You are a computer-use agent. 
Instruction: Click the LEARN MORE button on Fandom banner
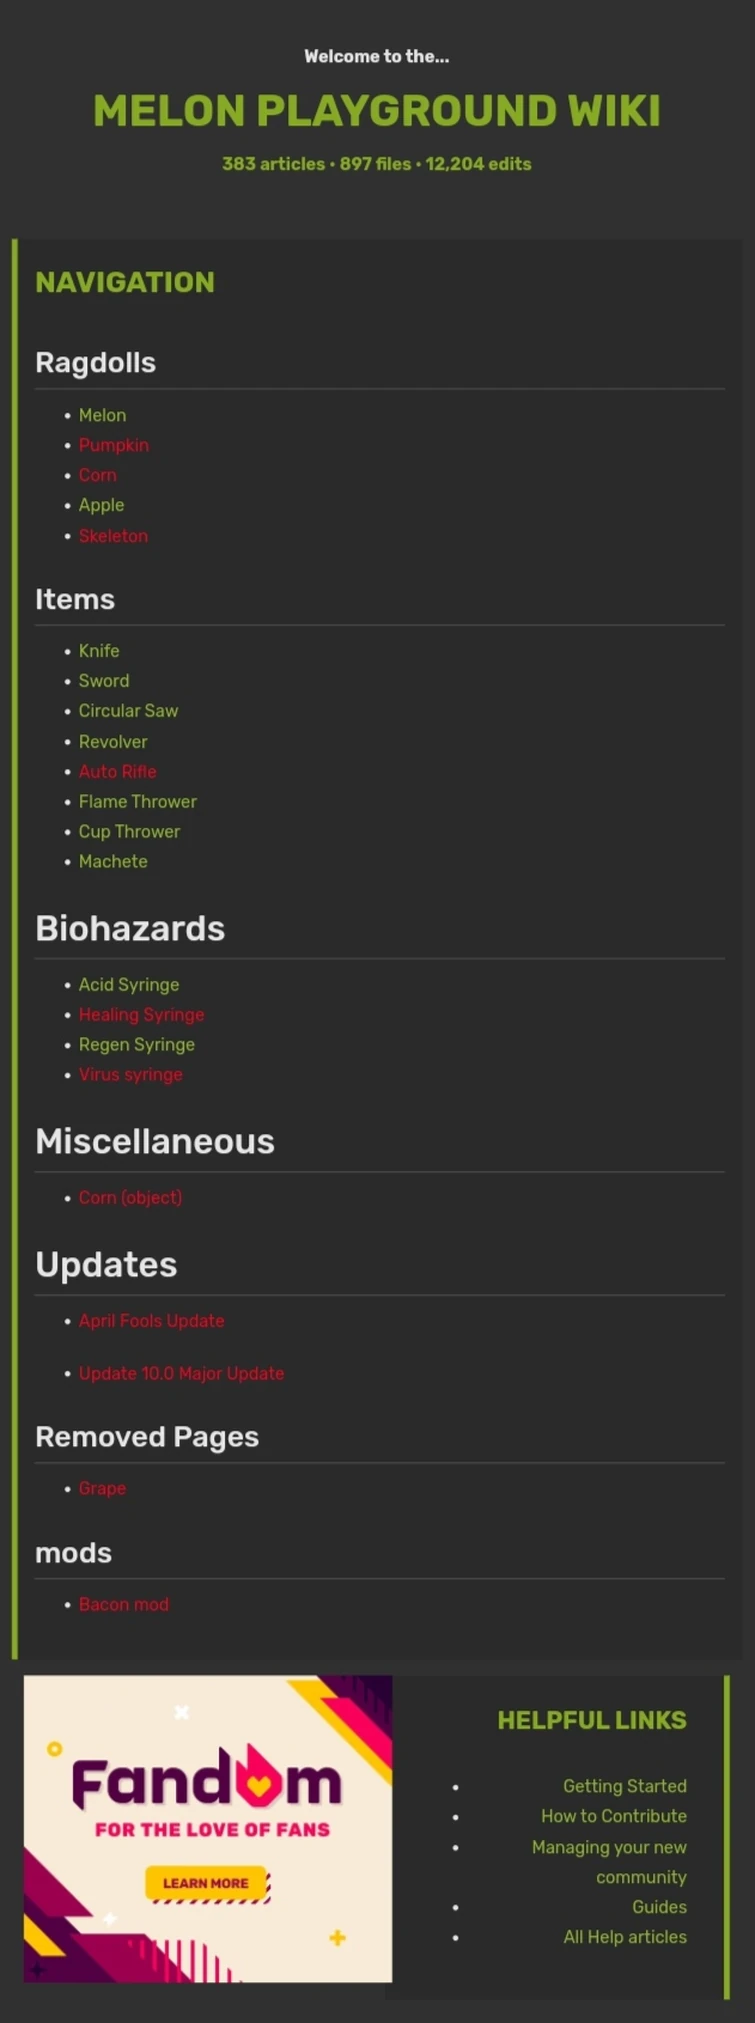(x=206, y=1883)
